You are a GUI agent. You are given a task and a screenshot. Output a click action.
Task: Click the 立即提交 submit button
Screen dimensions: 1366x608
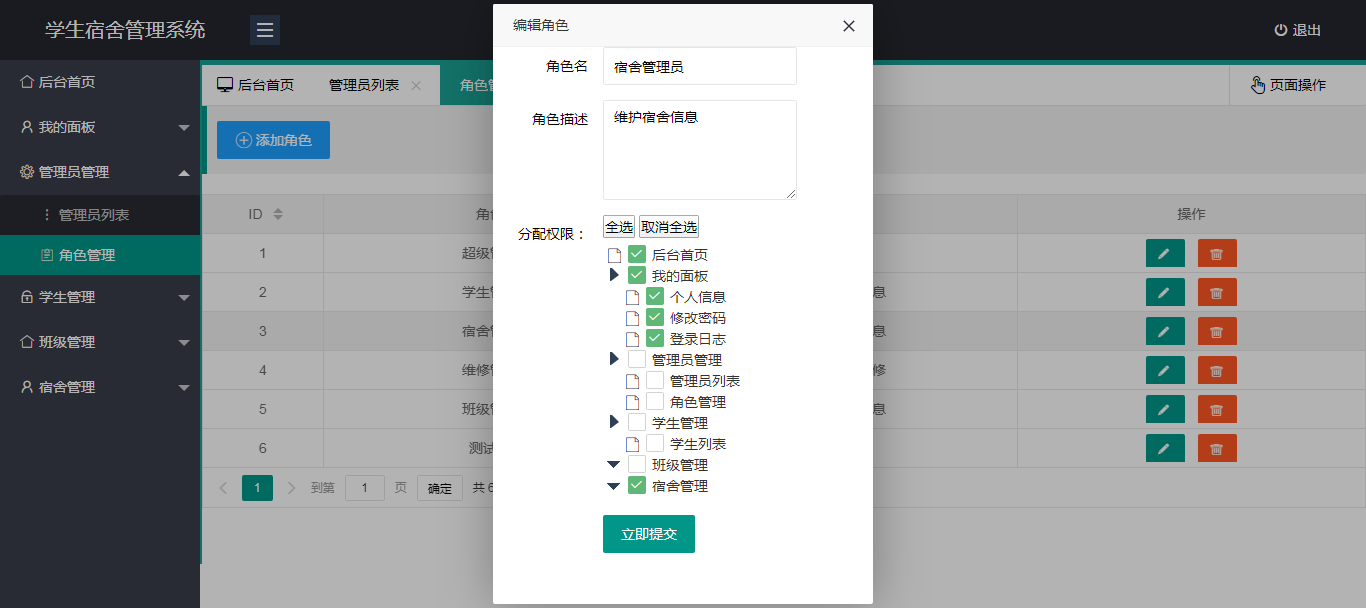[648, 533]
